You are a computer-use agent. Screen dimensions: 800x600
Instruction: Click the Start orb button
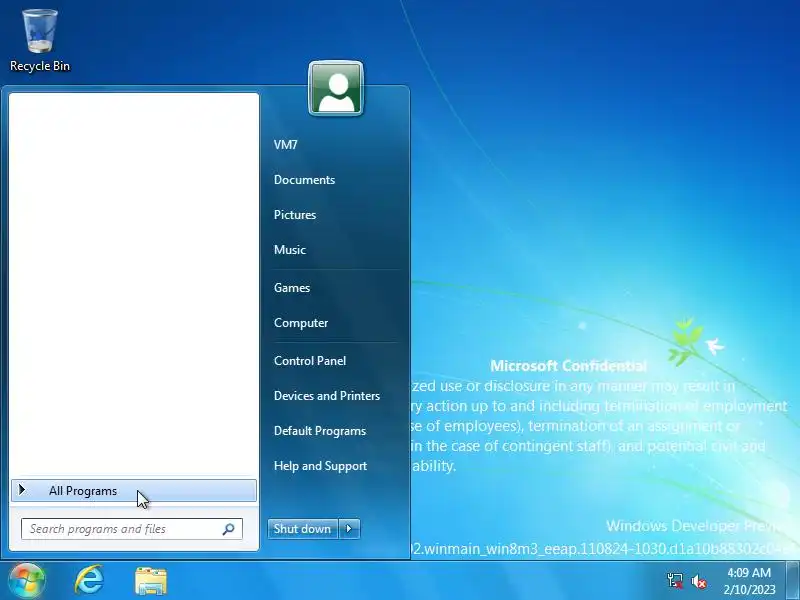tap(26, 580)
